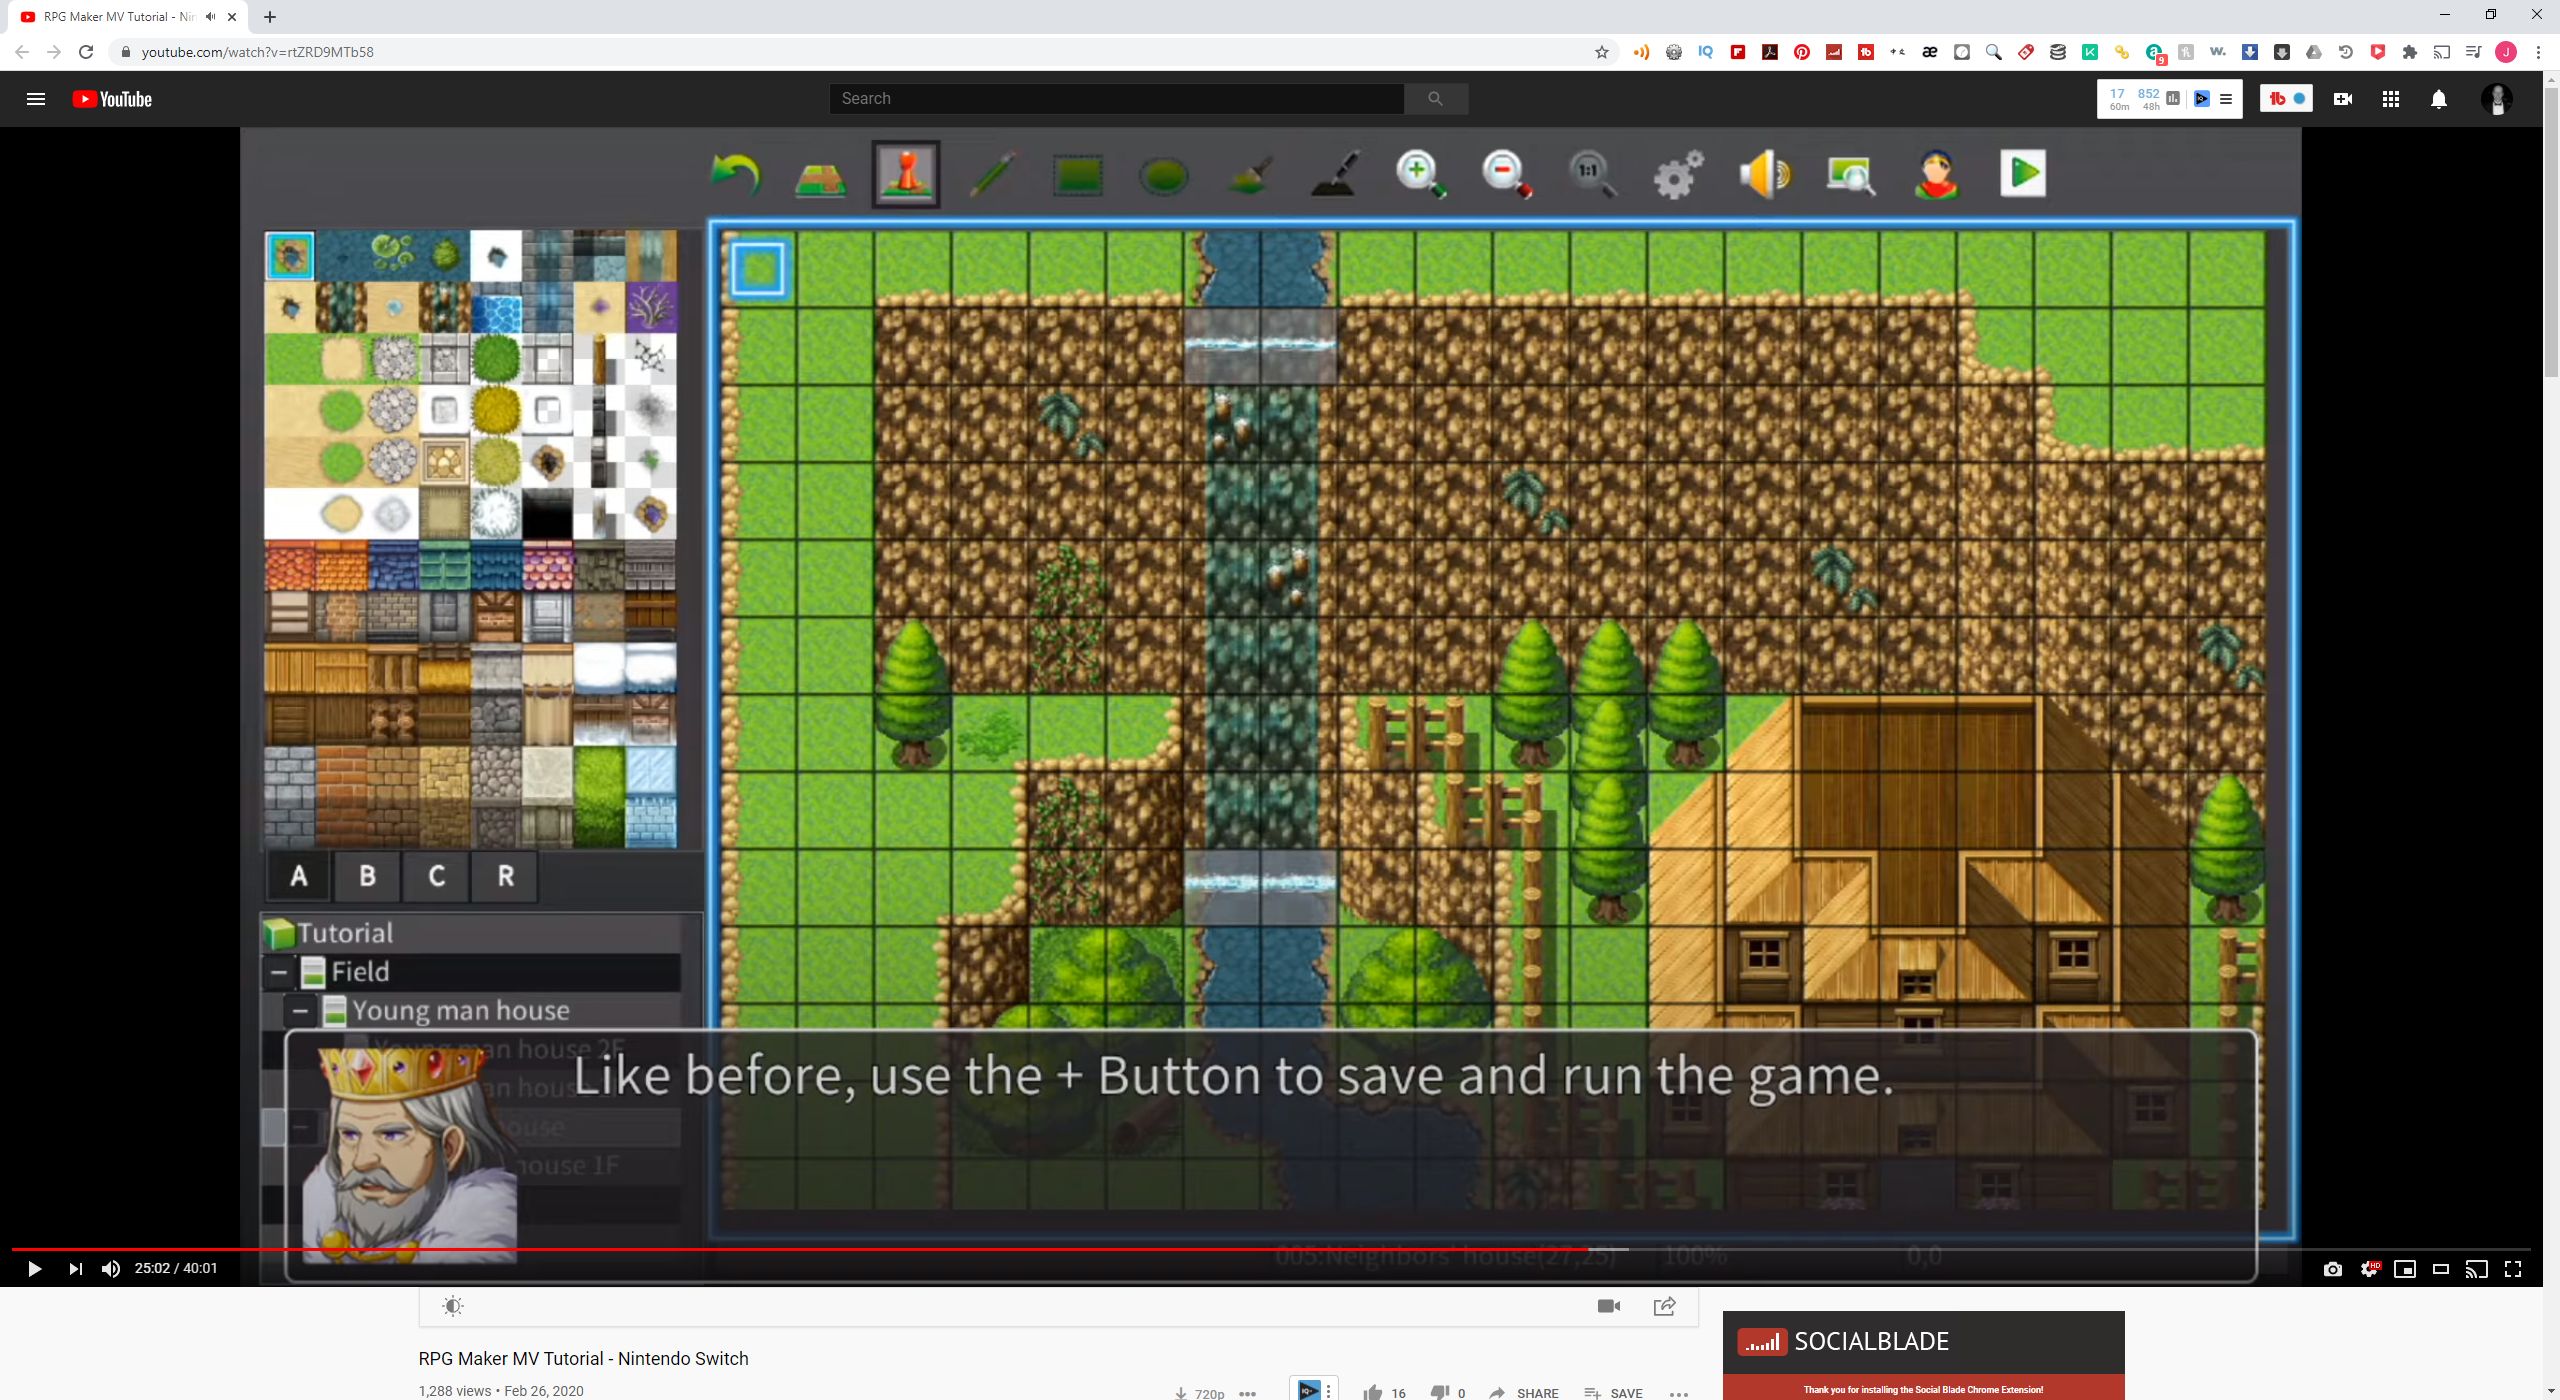2560x1400 pixels.
Task: Switch to tileset tab A
Action: click(298, 877)
